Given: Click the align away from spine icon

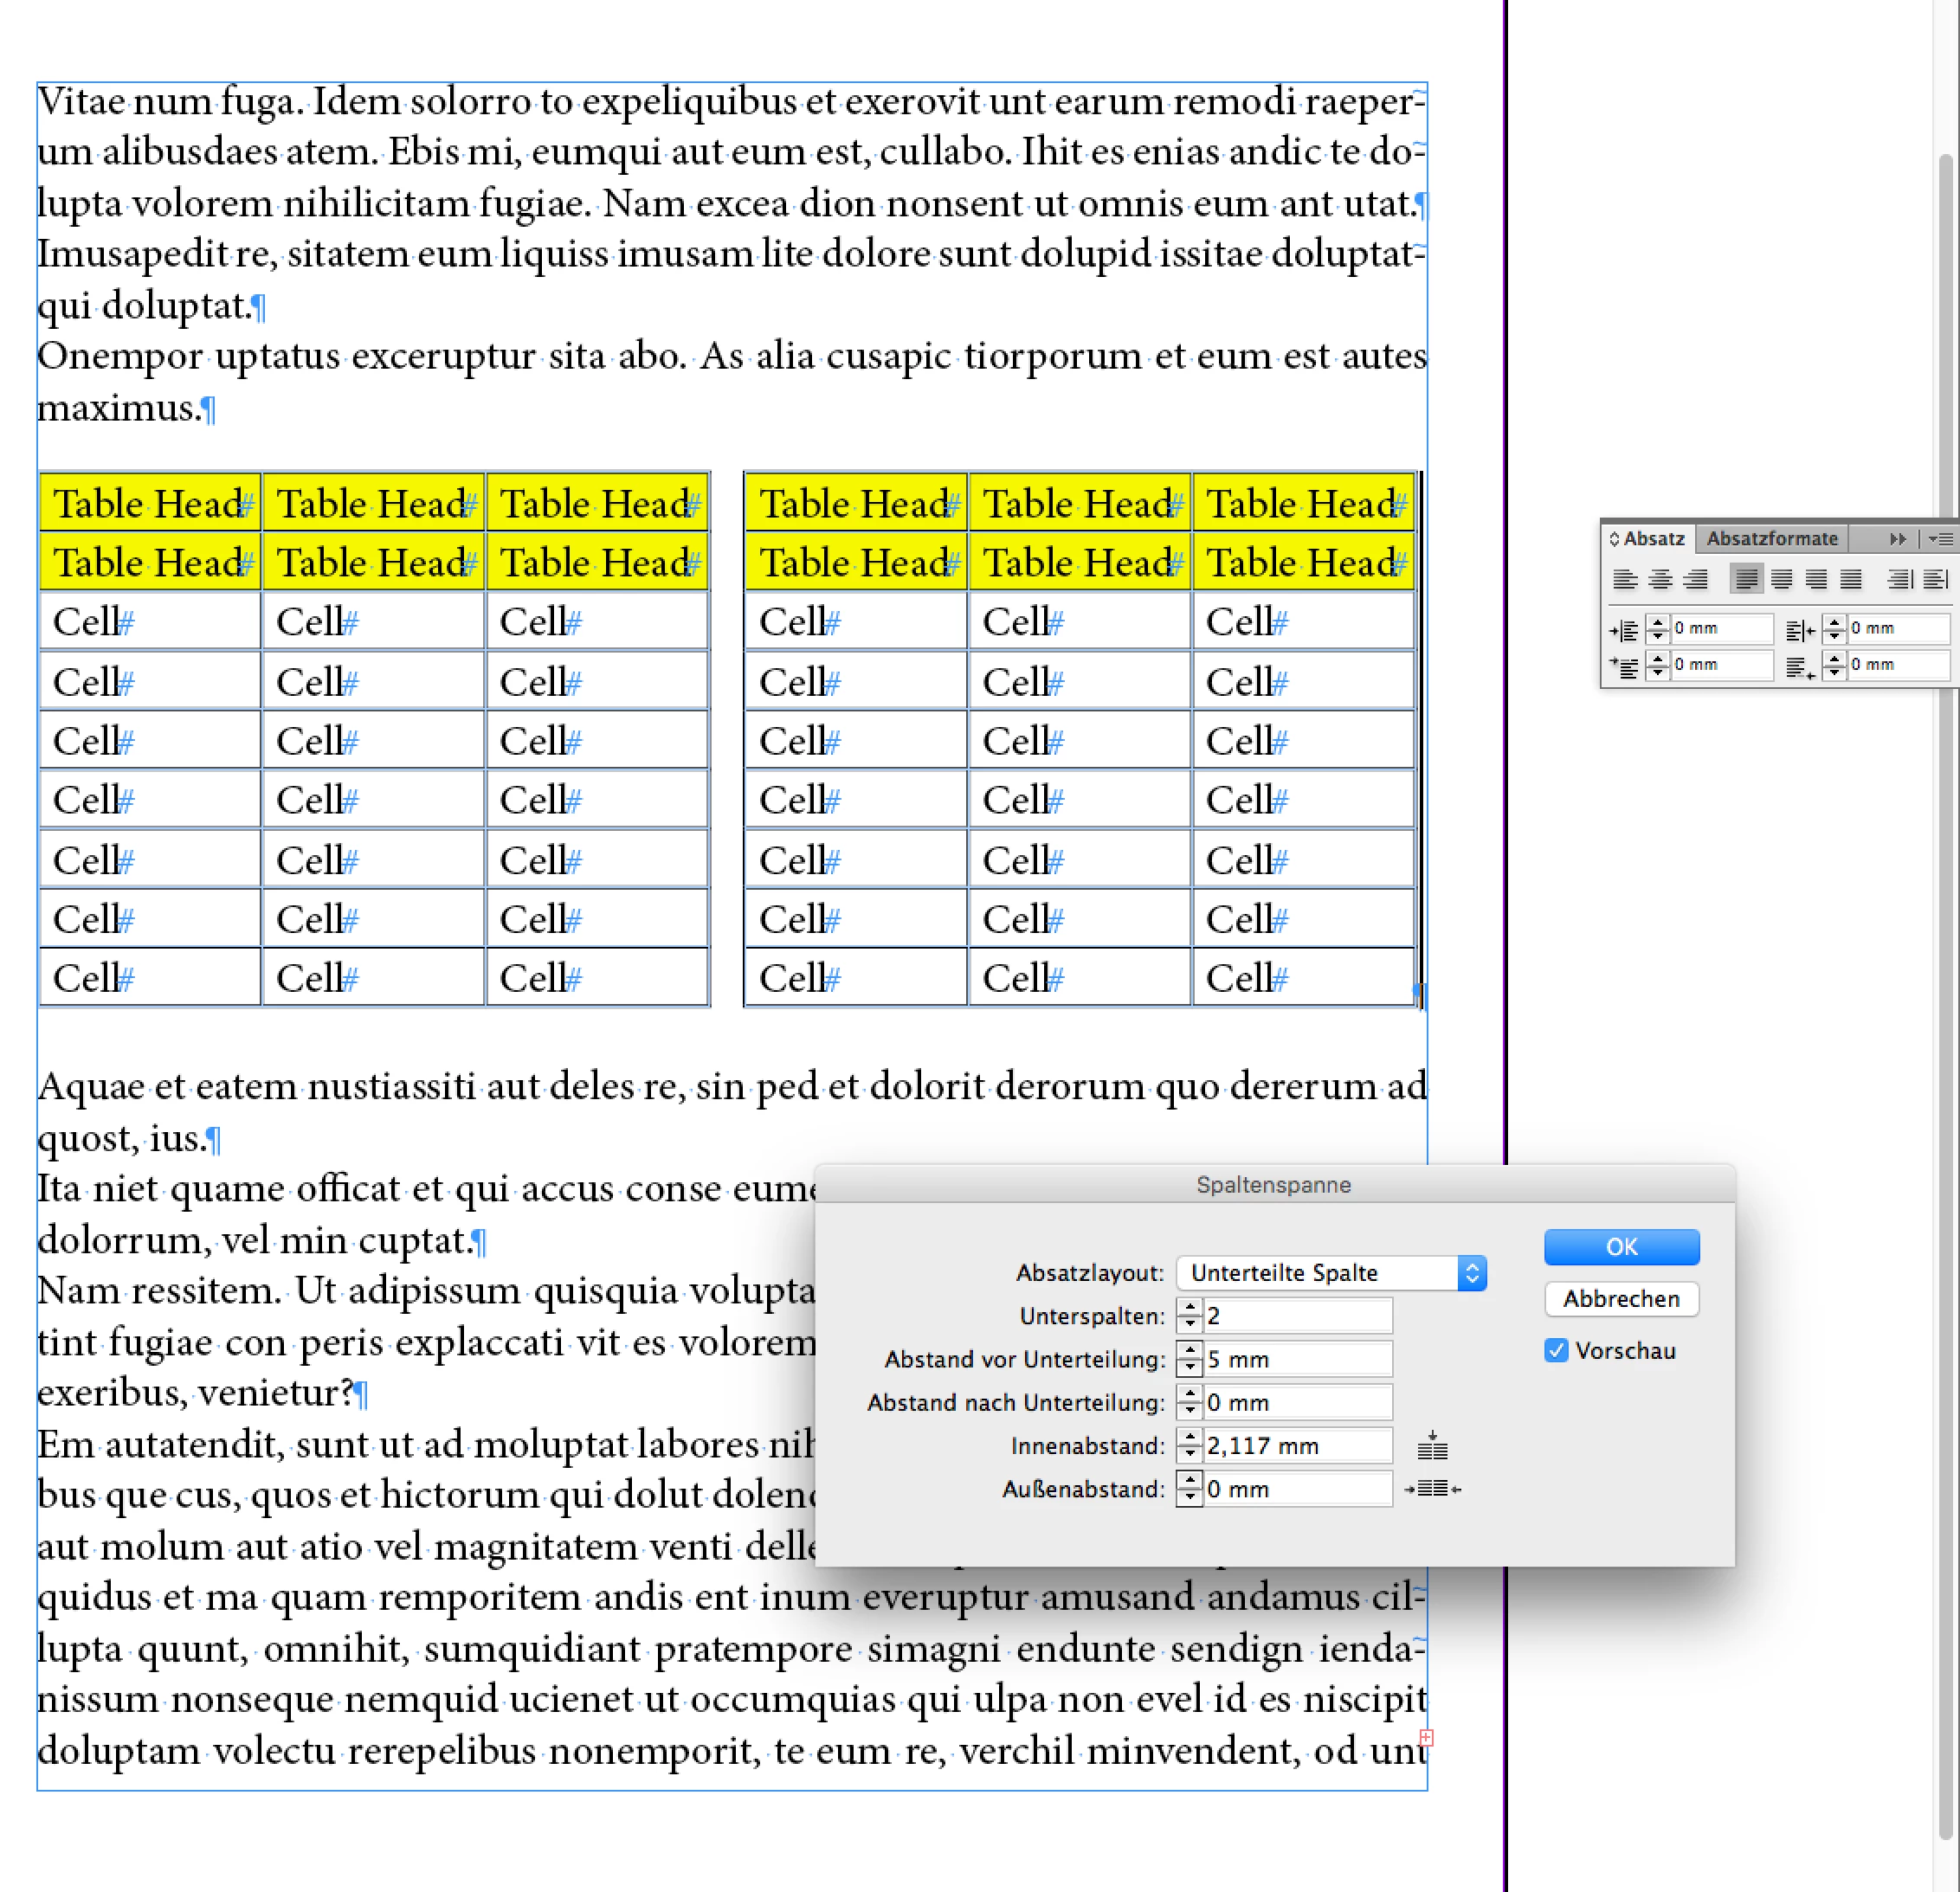Looking at the screenshot, I should tap(1936, 579).
